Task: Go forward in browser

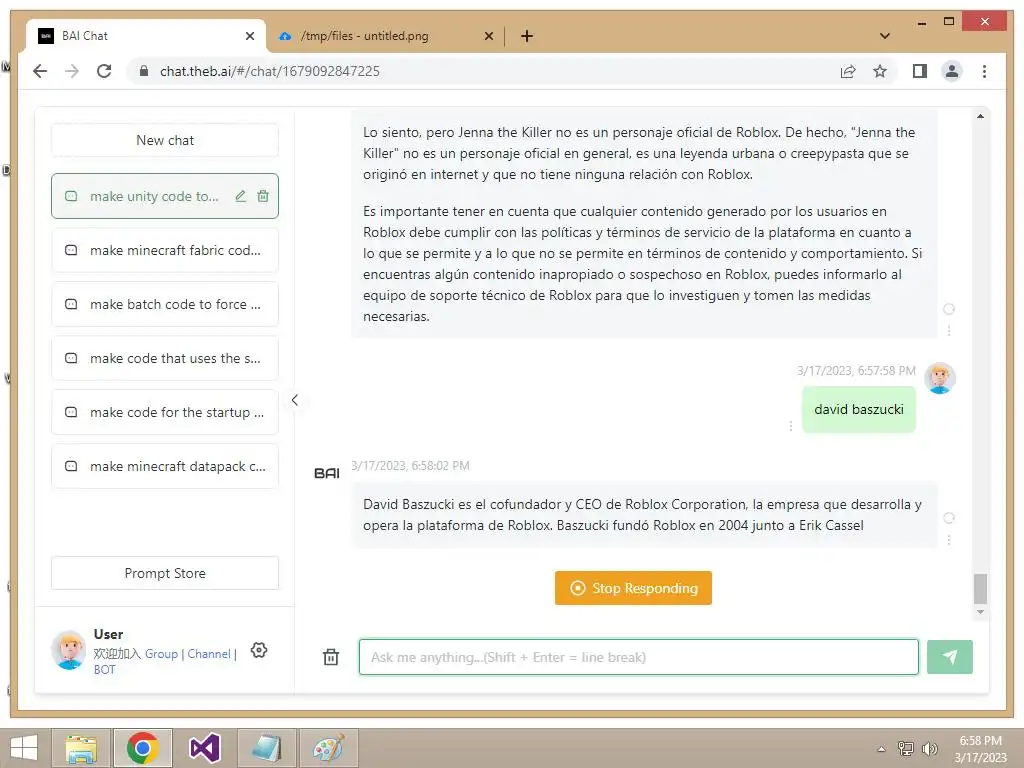Action: (72, 71)
